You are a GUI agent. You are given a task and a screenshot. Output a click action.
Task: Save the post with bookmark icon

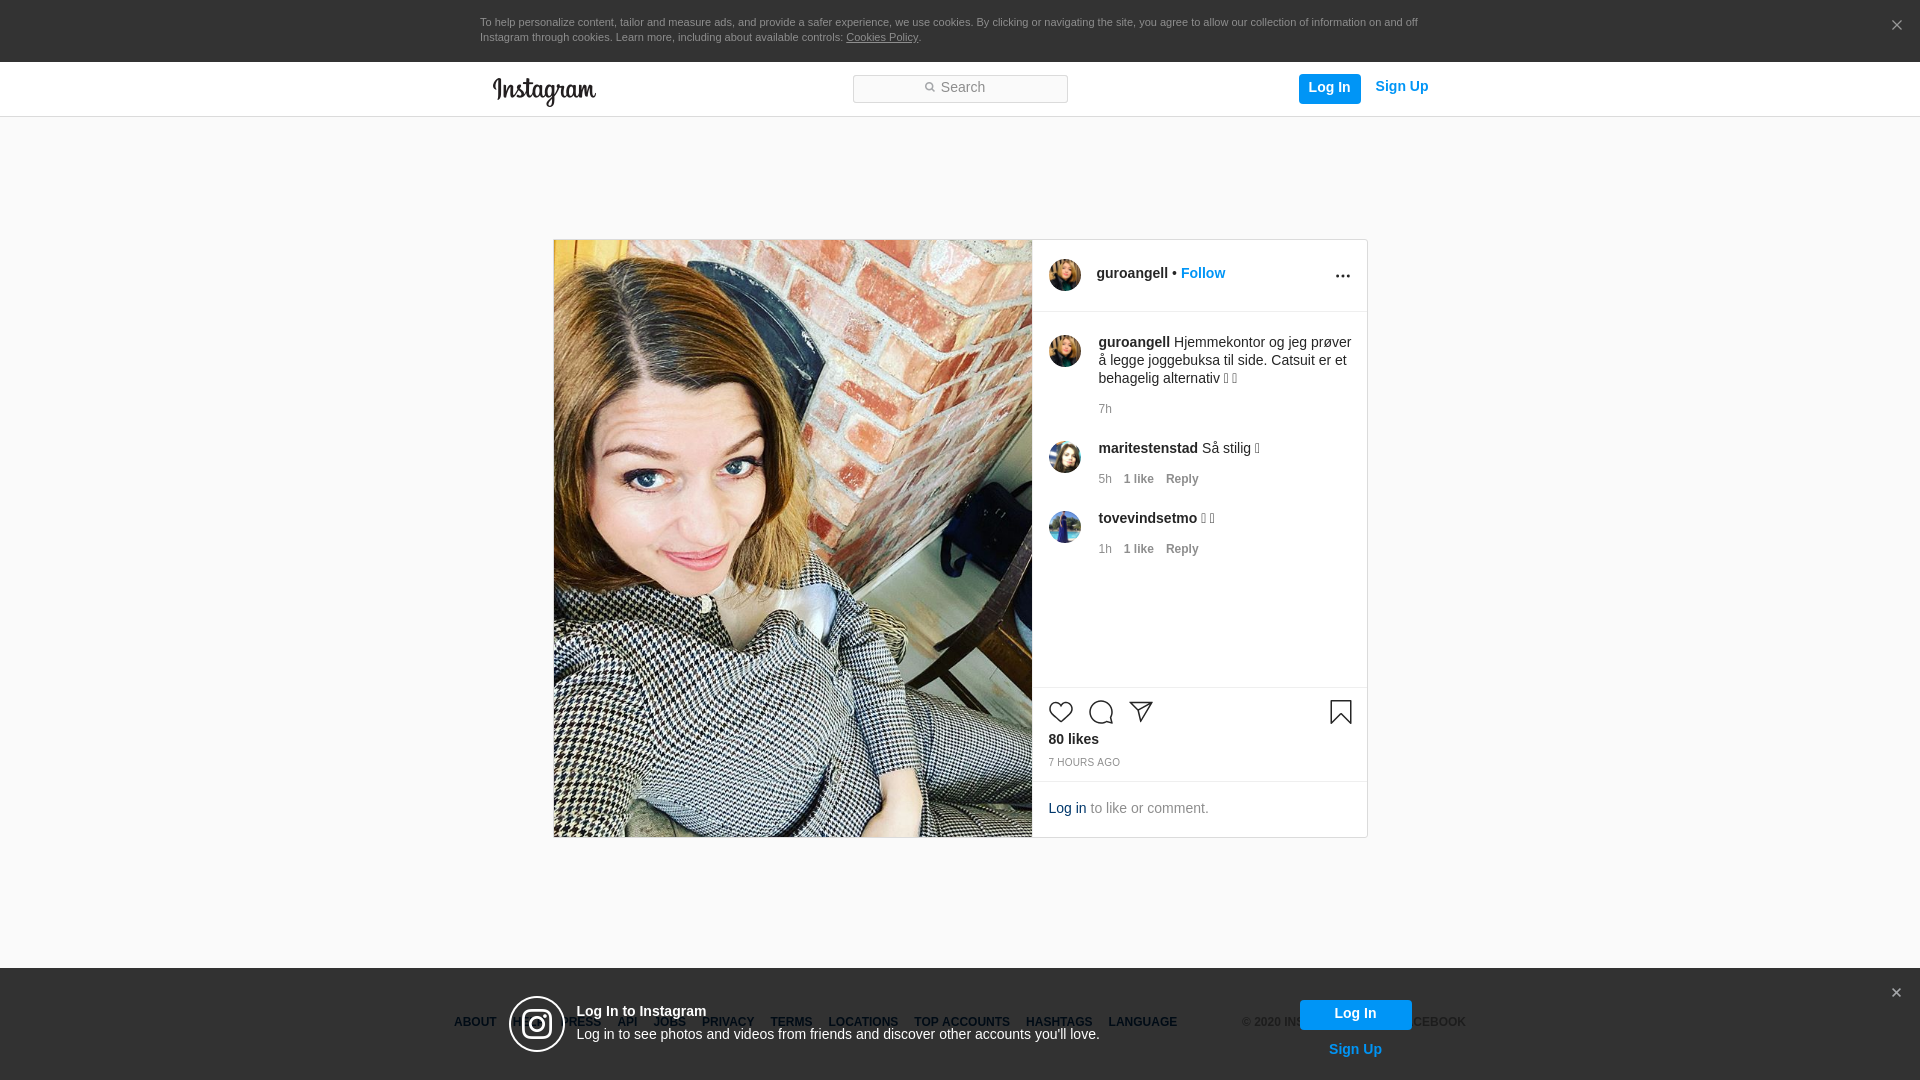point(1341,712)
